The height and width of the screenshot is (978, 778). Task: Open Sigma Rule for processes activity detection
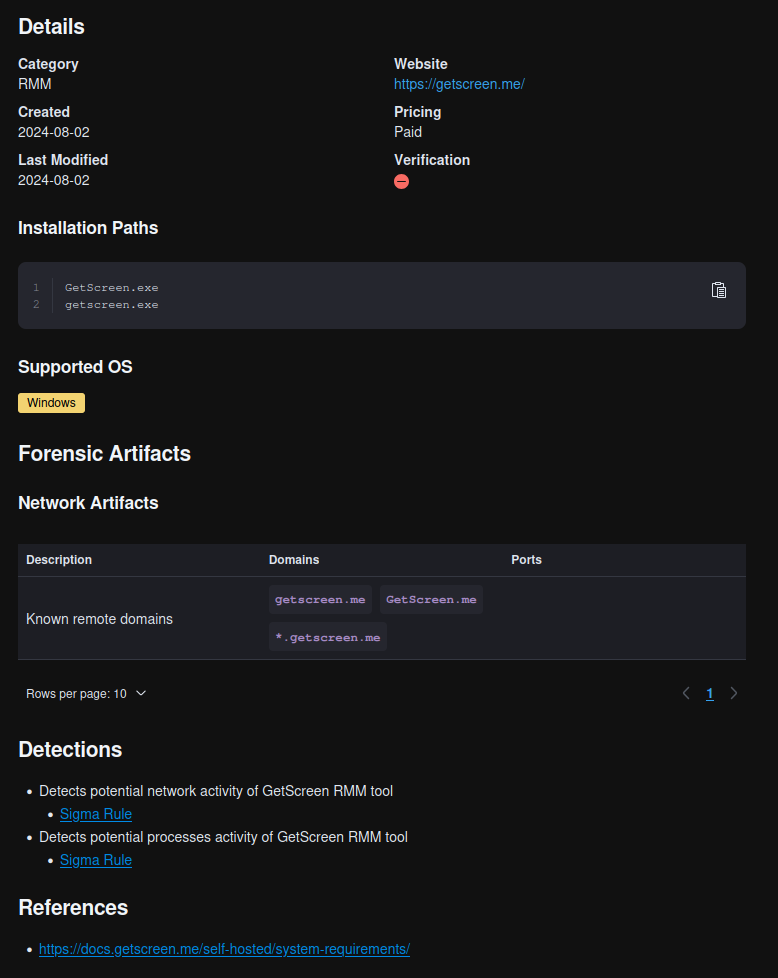click(95, 860)
